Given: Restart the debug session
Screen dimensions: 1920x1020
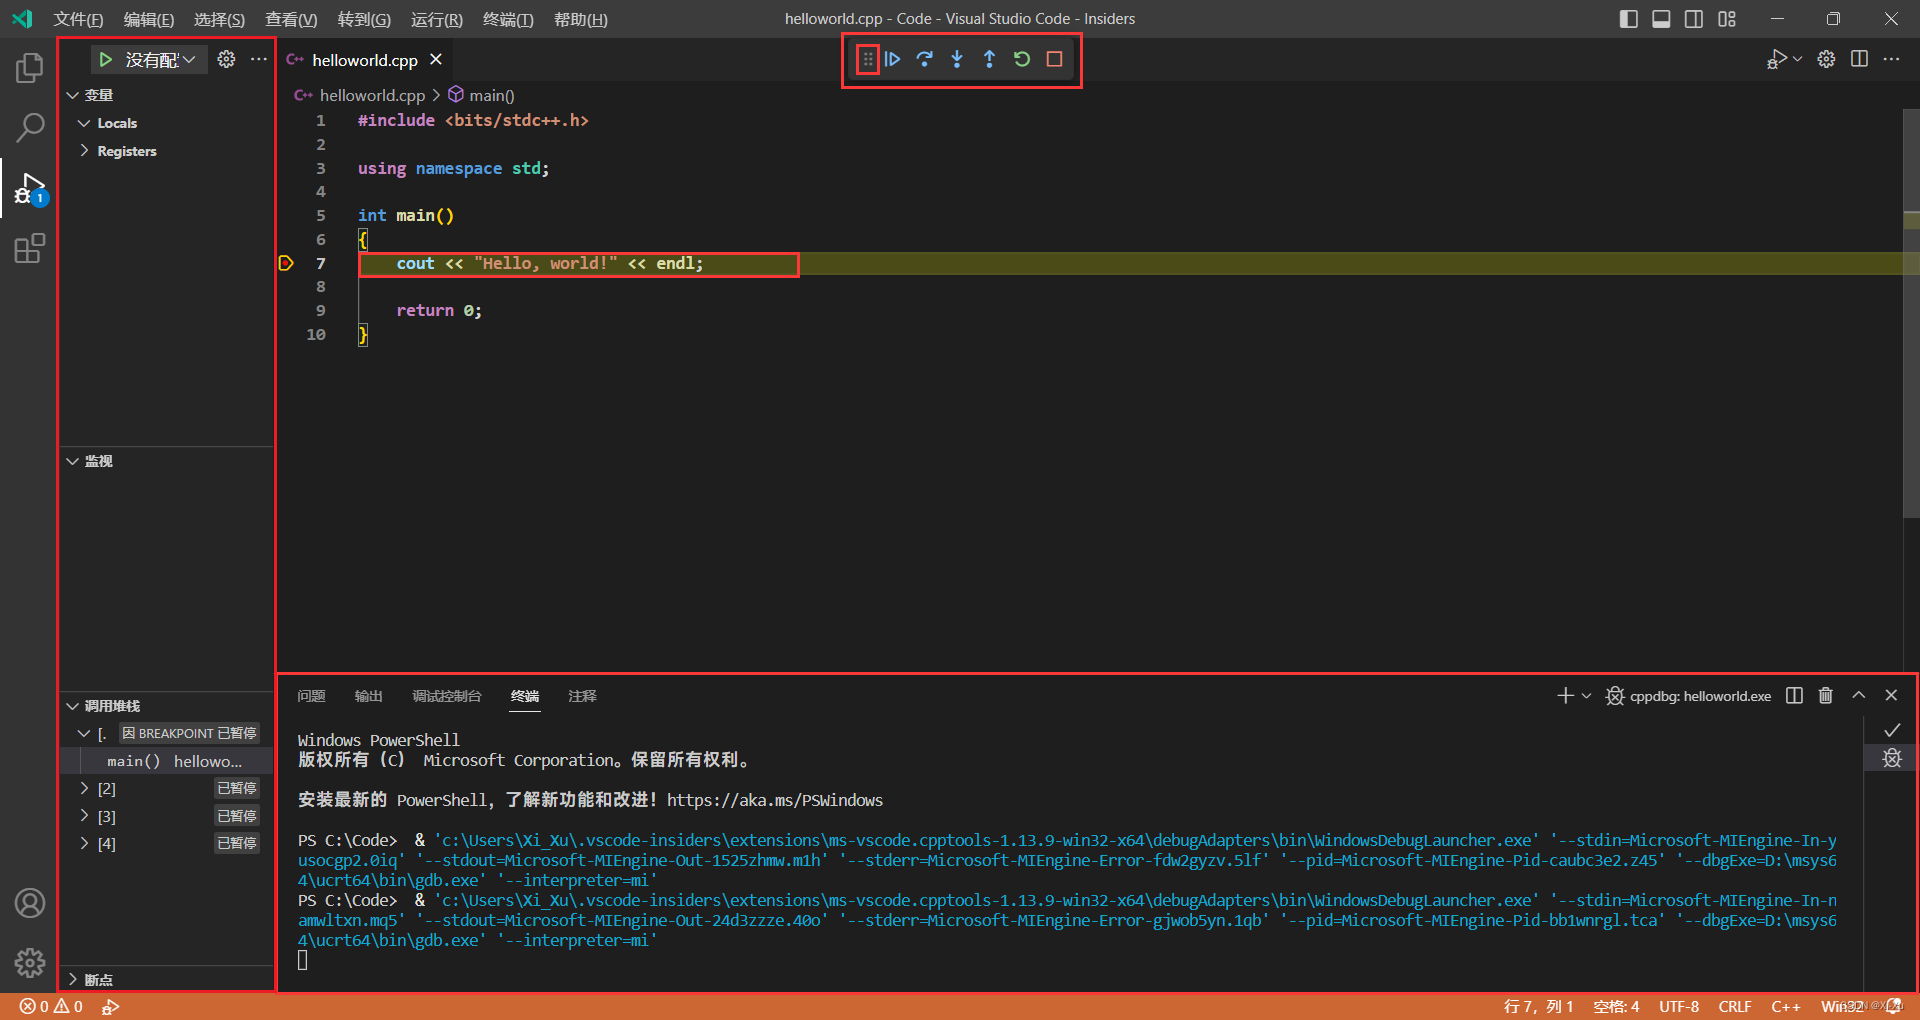Looking at the screenshot, I should point(1021,59).
